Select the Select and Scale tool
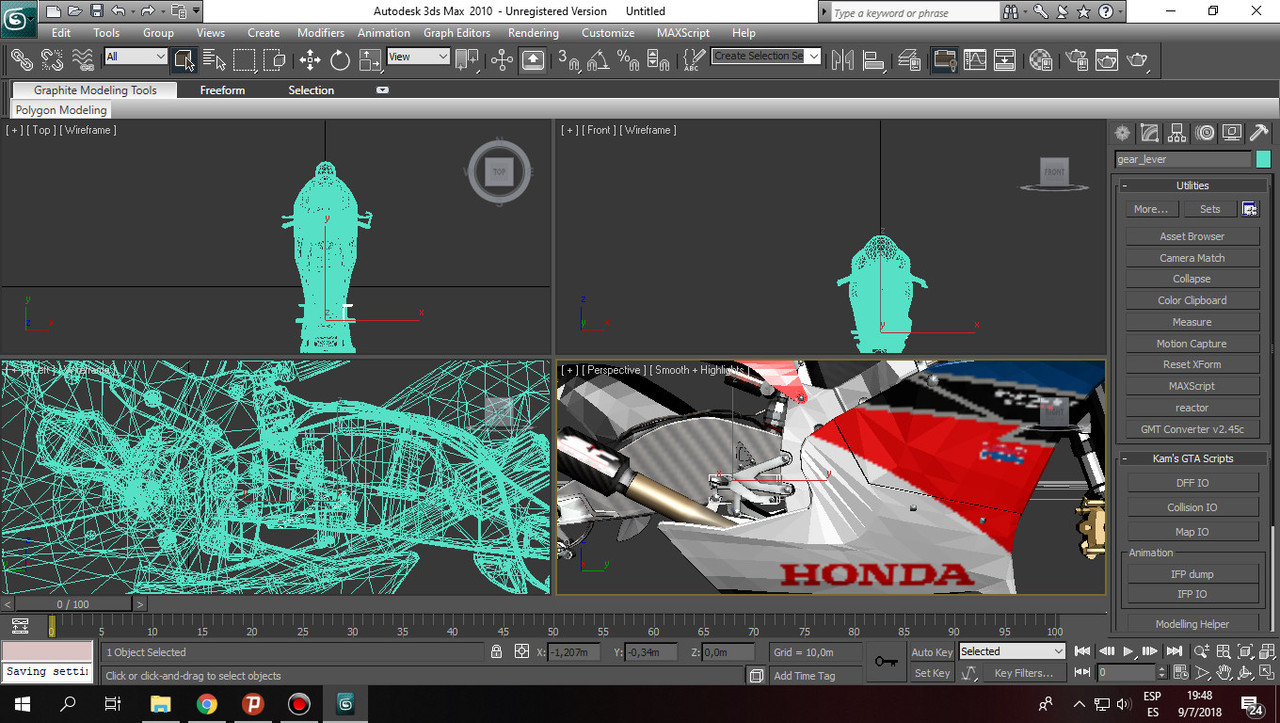Screen dimensions: 1280x723 370,60
